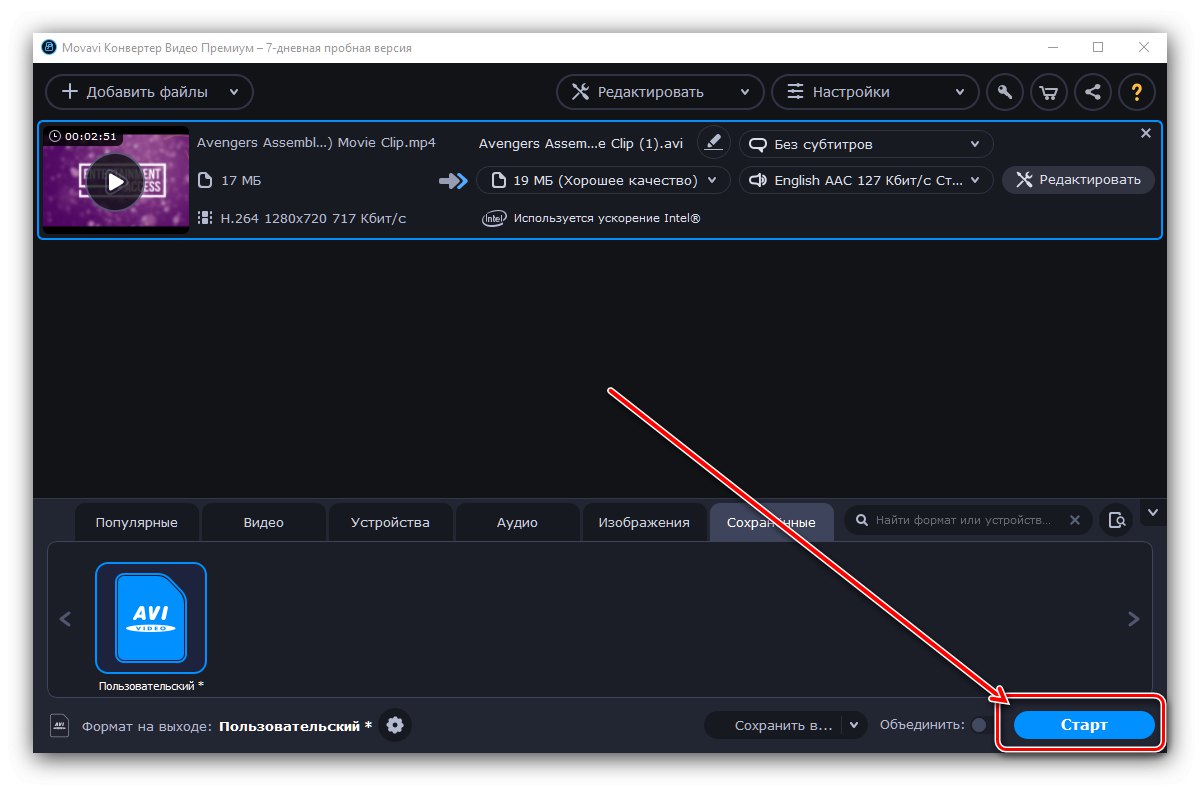The width and height of the screenshot is (1200, 786).
Task: Show previous saved format presets
Action: (x=65, y=619)
